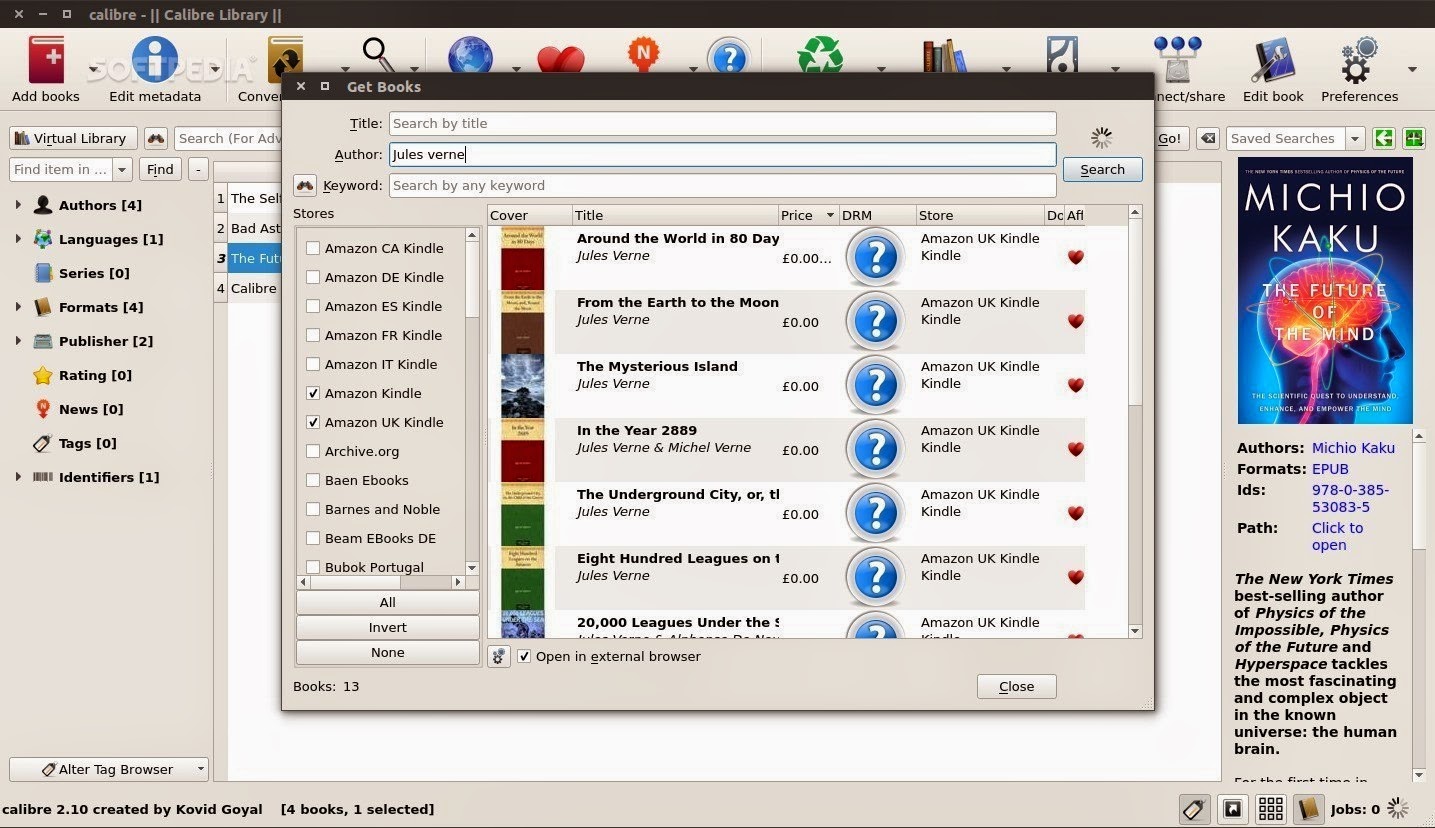The height and width of the screenshot is (828, 1435).
Task: Uncheck the Amazon UK Kindle store
Action: 313,422
